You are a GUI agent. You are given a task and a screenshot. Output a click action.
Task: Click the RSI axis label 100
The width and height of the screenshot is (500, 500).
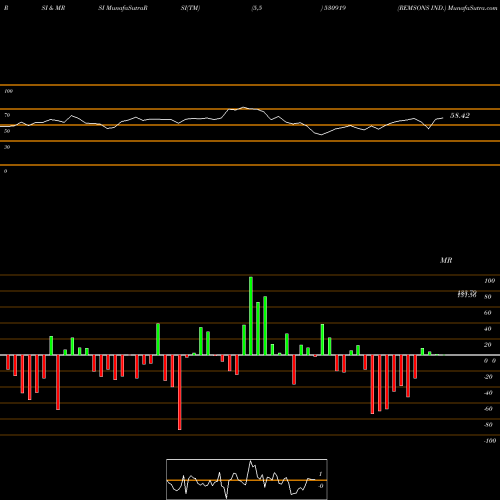(x=8, y=91)
